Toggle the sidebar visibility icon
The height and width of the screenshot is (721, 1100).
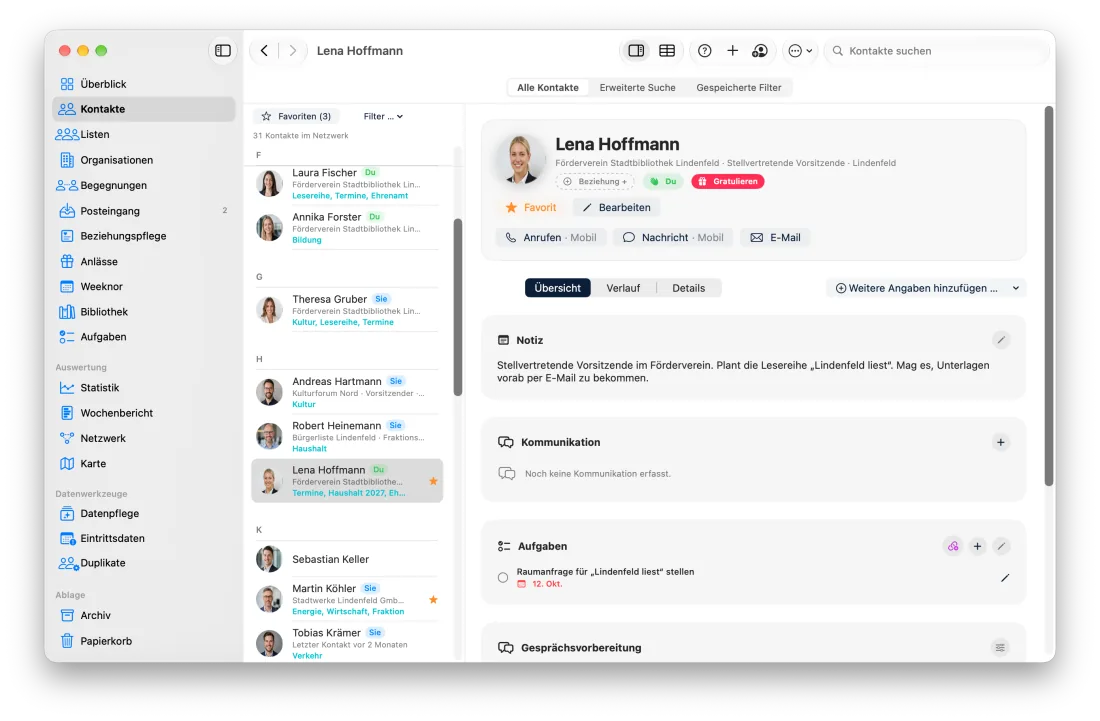[x=222, y=50]
